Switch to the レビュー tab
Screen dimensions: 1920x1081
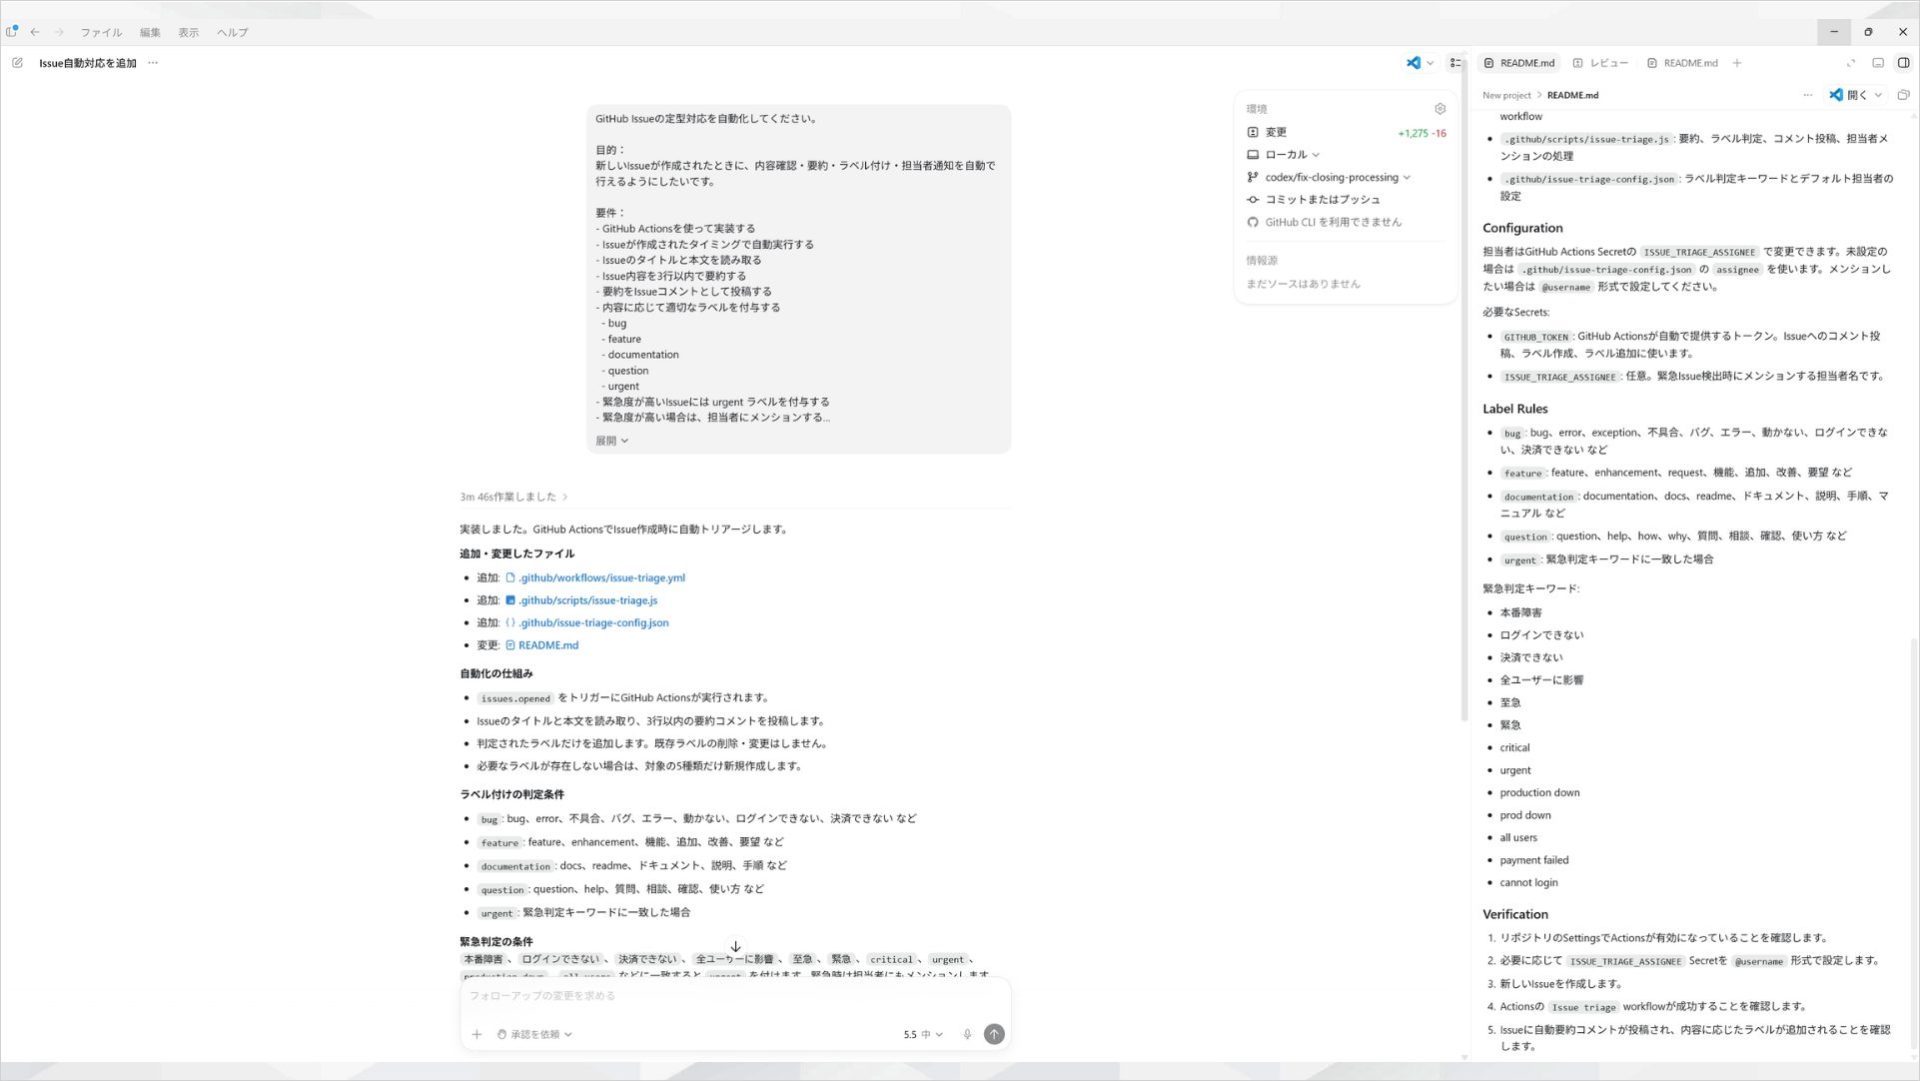[1600, 63]
